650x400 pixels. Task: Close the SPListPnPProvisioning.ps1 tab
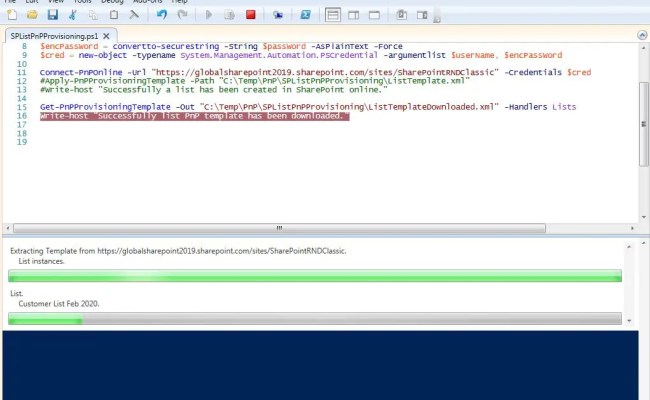point(107,36)
